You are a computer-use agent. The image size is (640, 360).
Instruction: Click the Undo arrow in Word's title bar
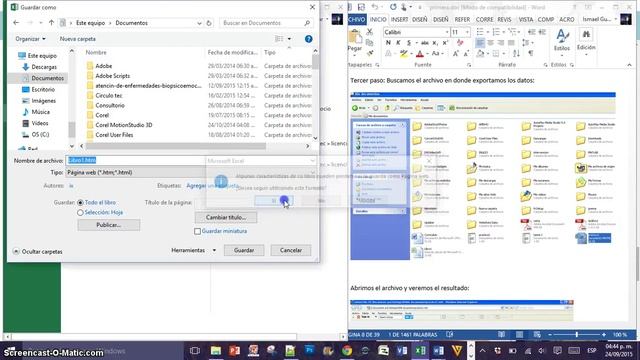375,7
